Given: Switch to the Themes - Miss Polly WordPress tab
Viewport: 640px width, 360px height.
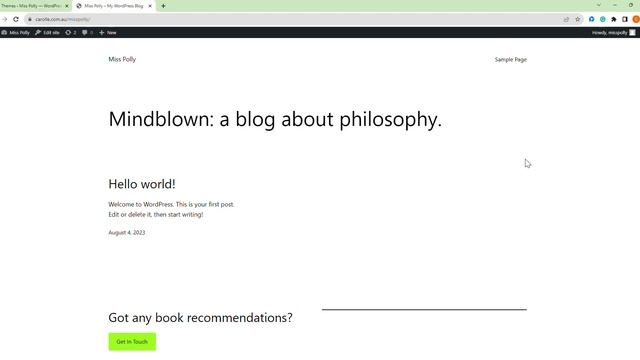Looking at the screenshot, I should (32, 6).
